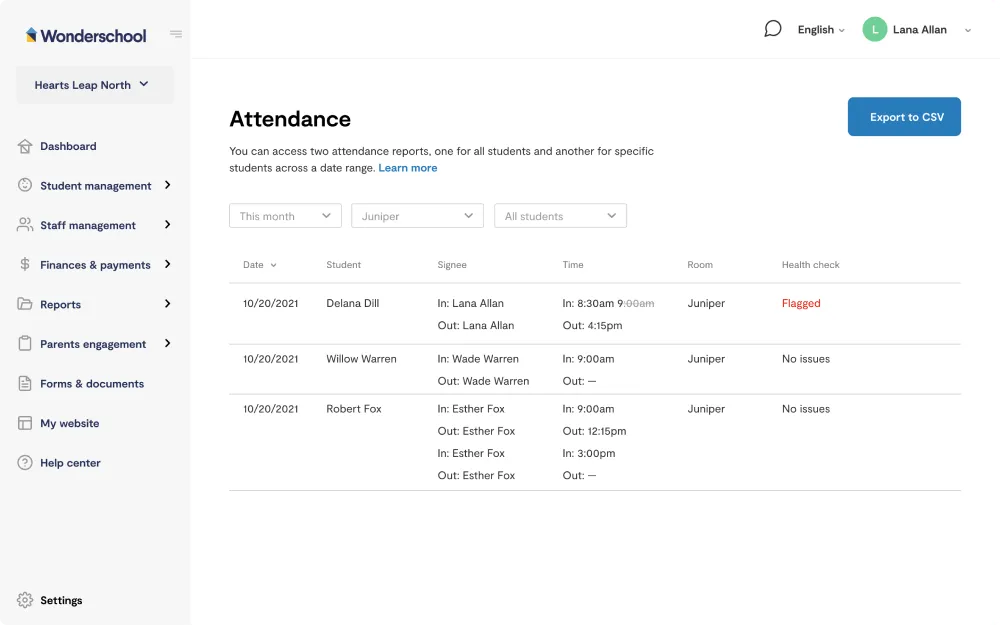Open the Juniper room dropdown
The width and height of the screenshot is (1000, 626).
tap(417, 216)
